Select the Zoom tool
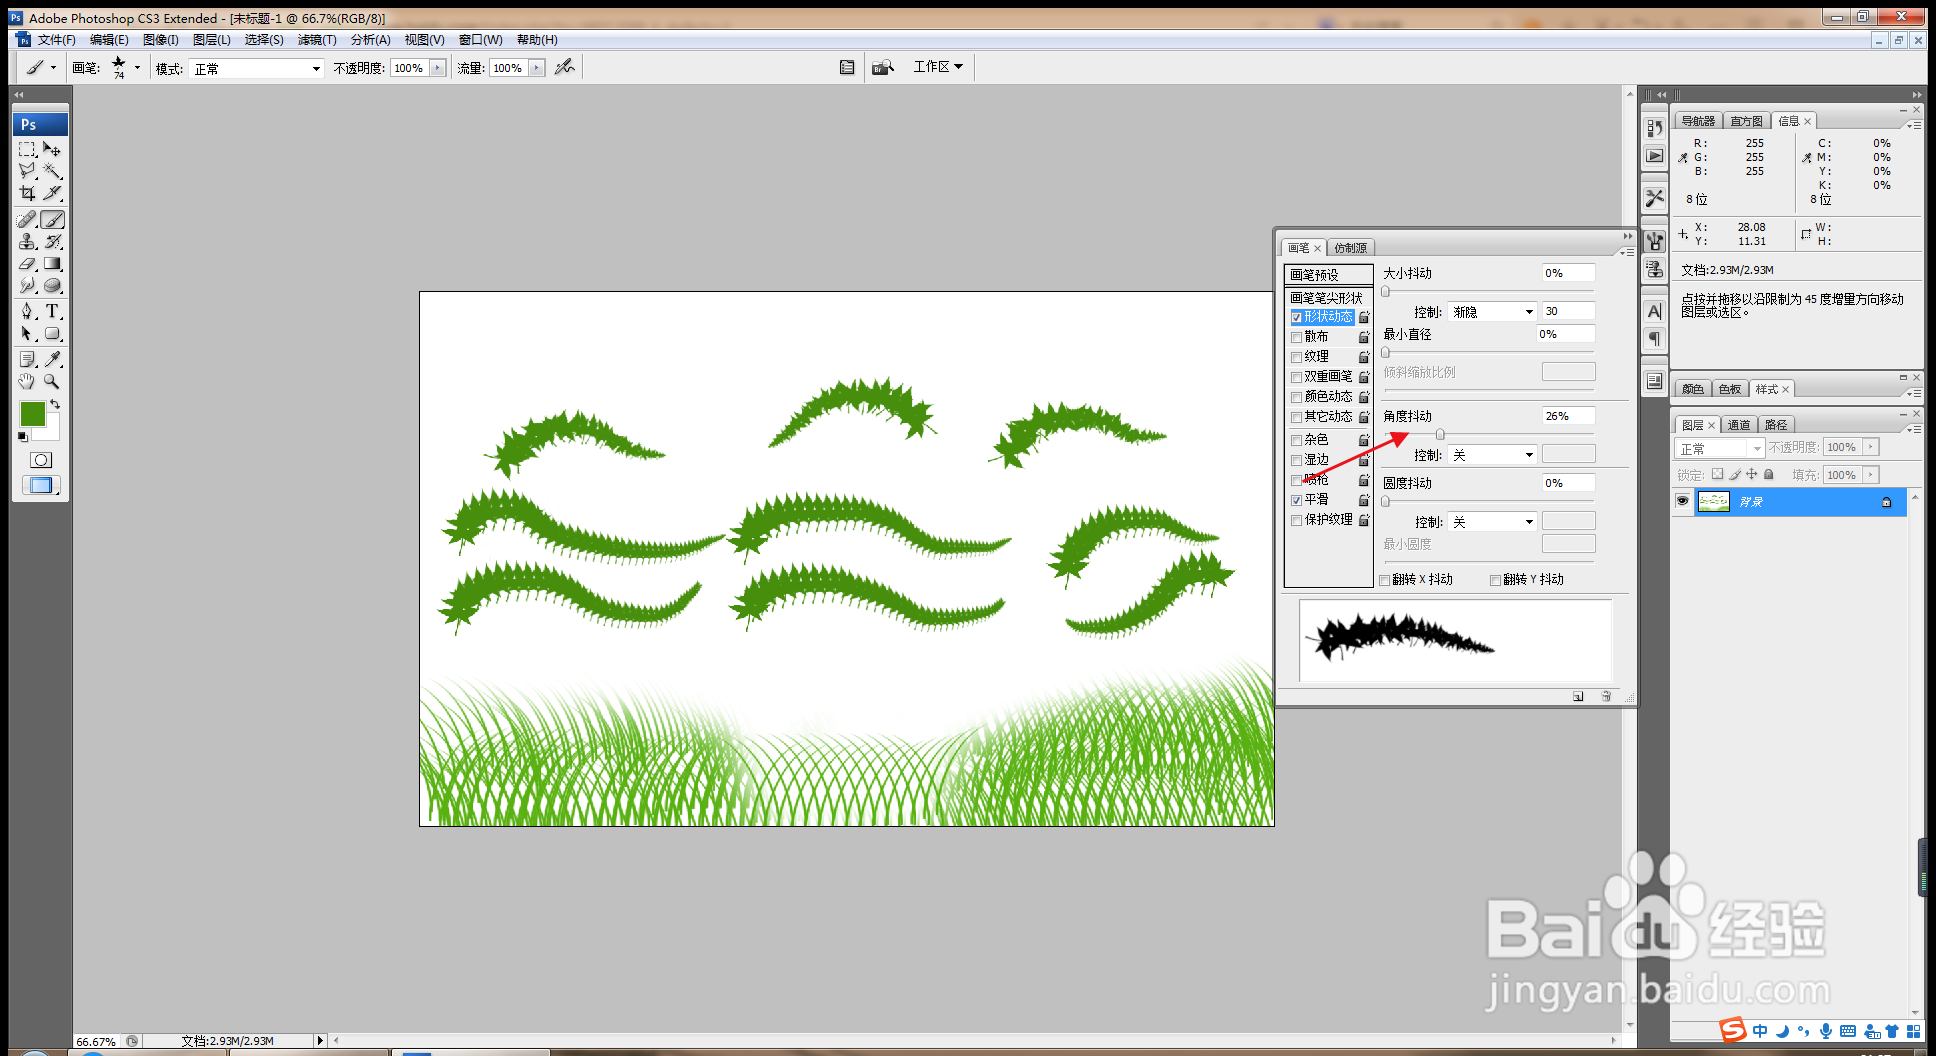Screen dimensions: 1936x1056 53,382
